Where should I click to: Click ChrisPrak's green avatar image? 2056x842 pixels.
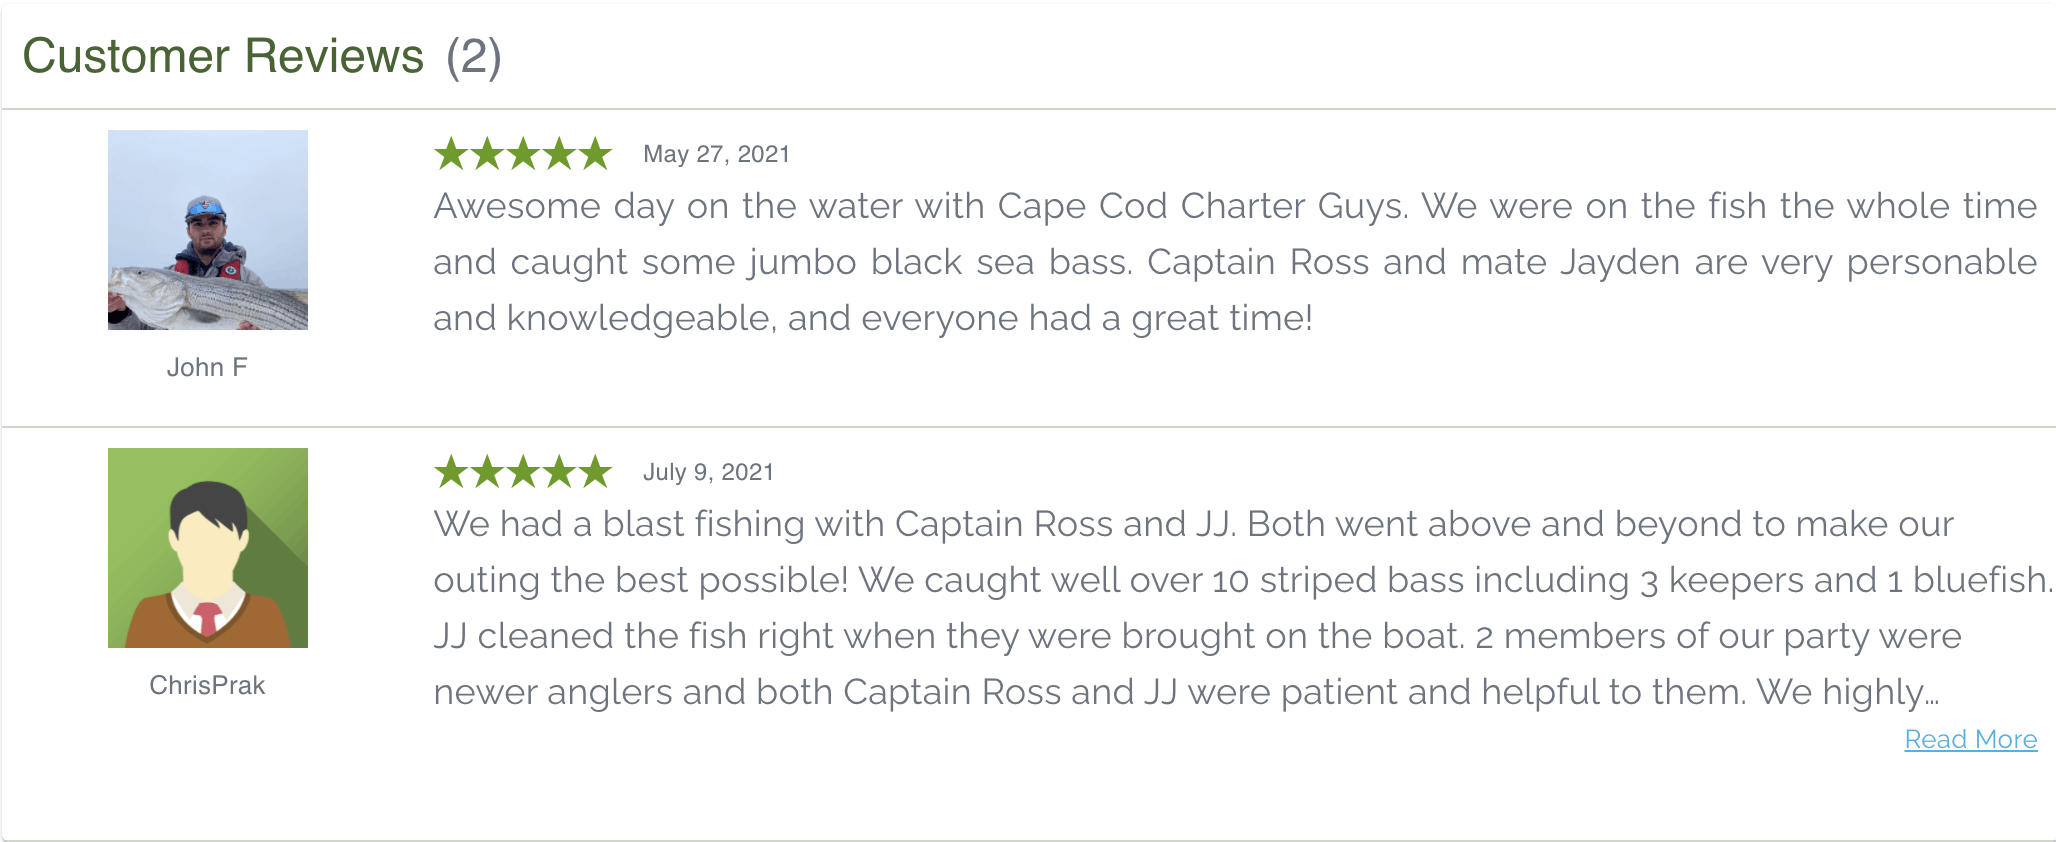tap(207, 548)
